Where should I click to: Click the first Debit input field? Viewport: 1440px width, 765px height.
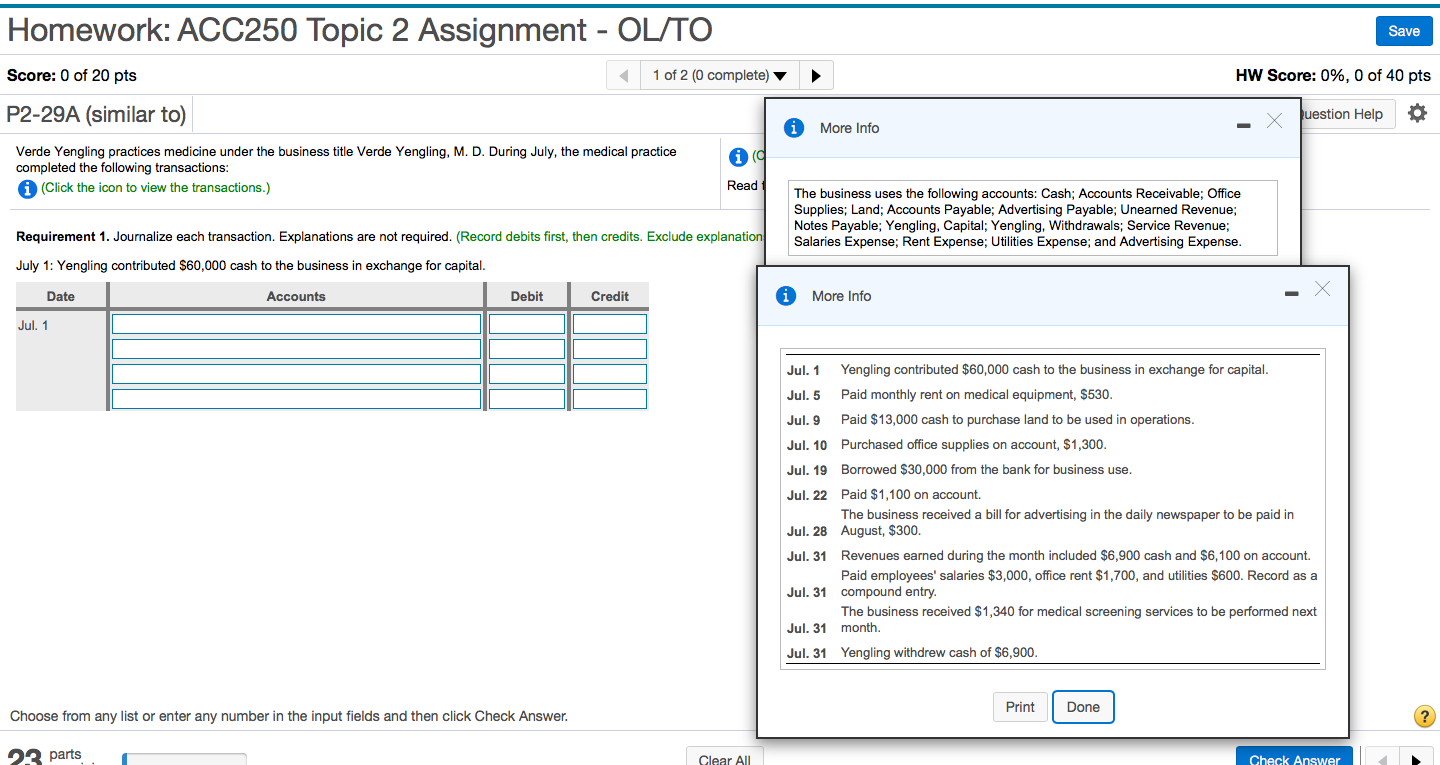pyautogui.click(x=526, y=323)
